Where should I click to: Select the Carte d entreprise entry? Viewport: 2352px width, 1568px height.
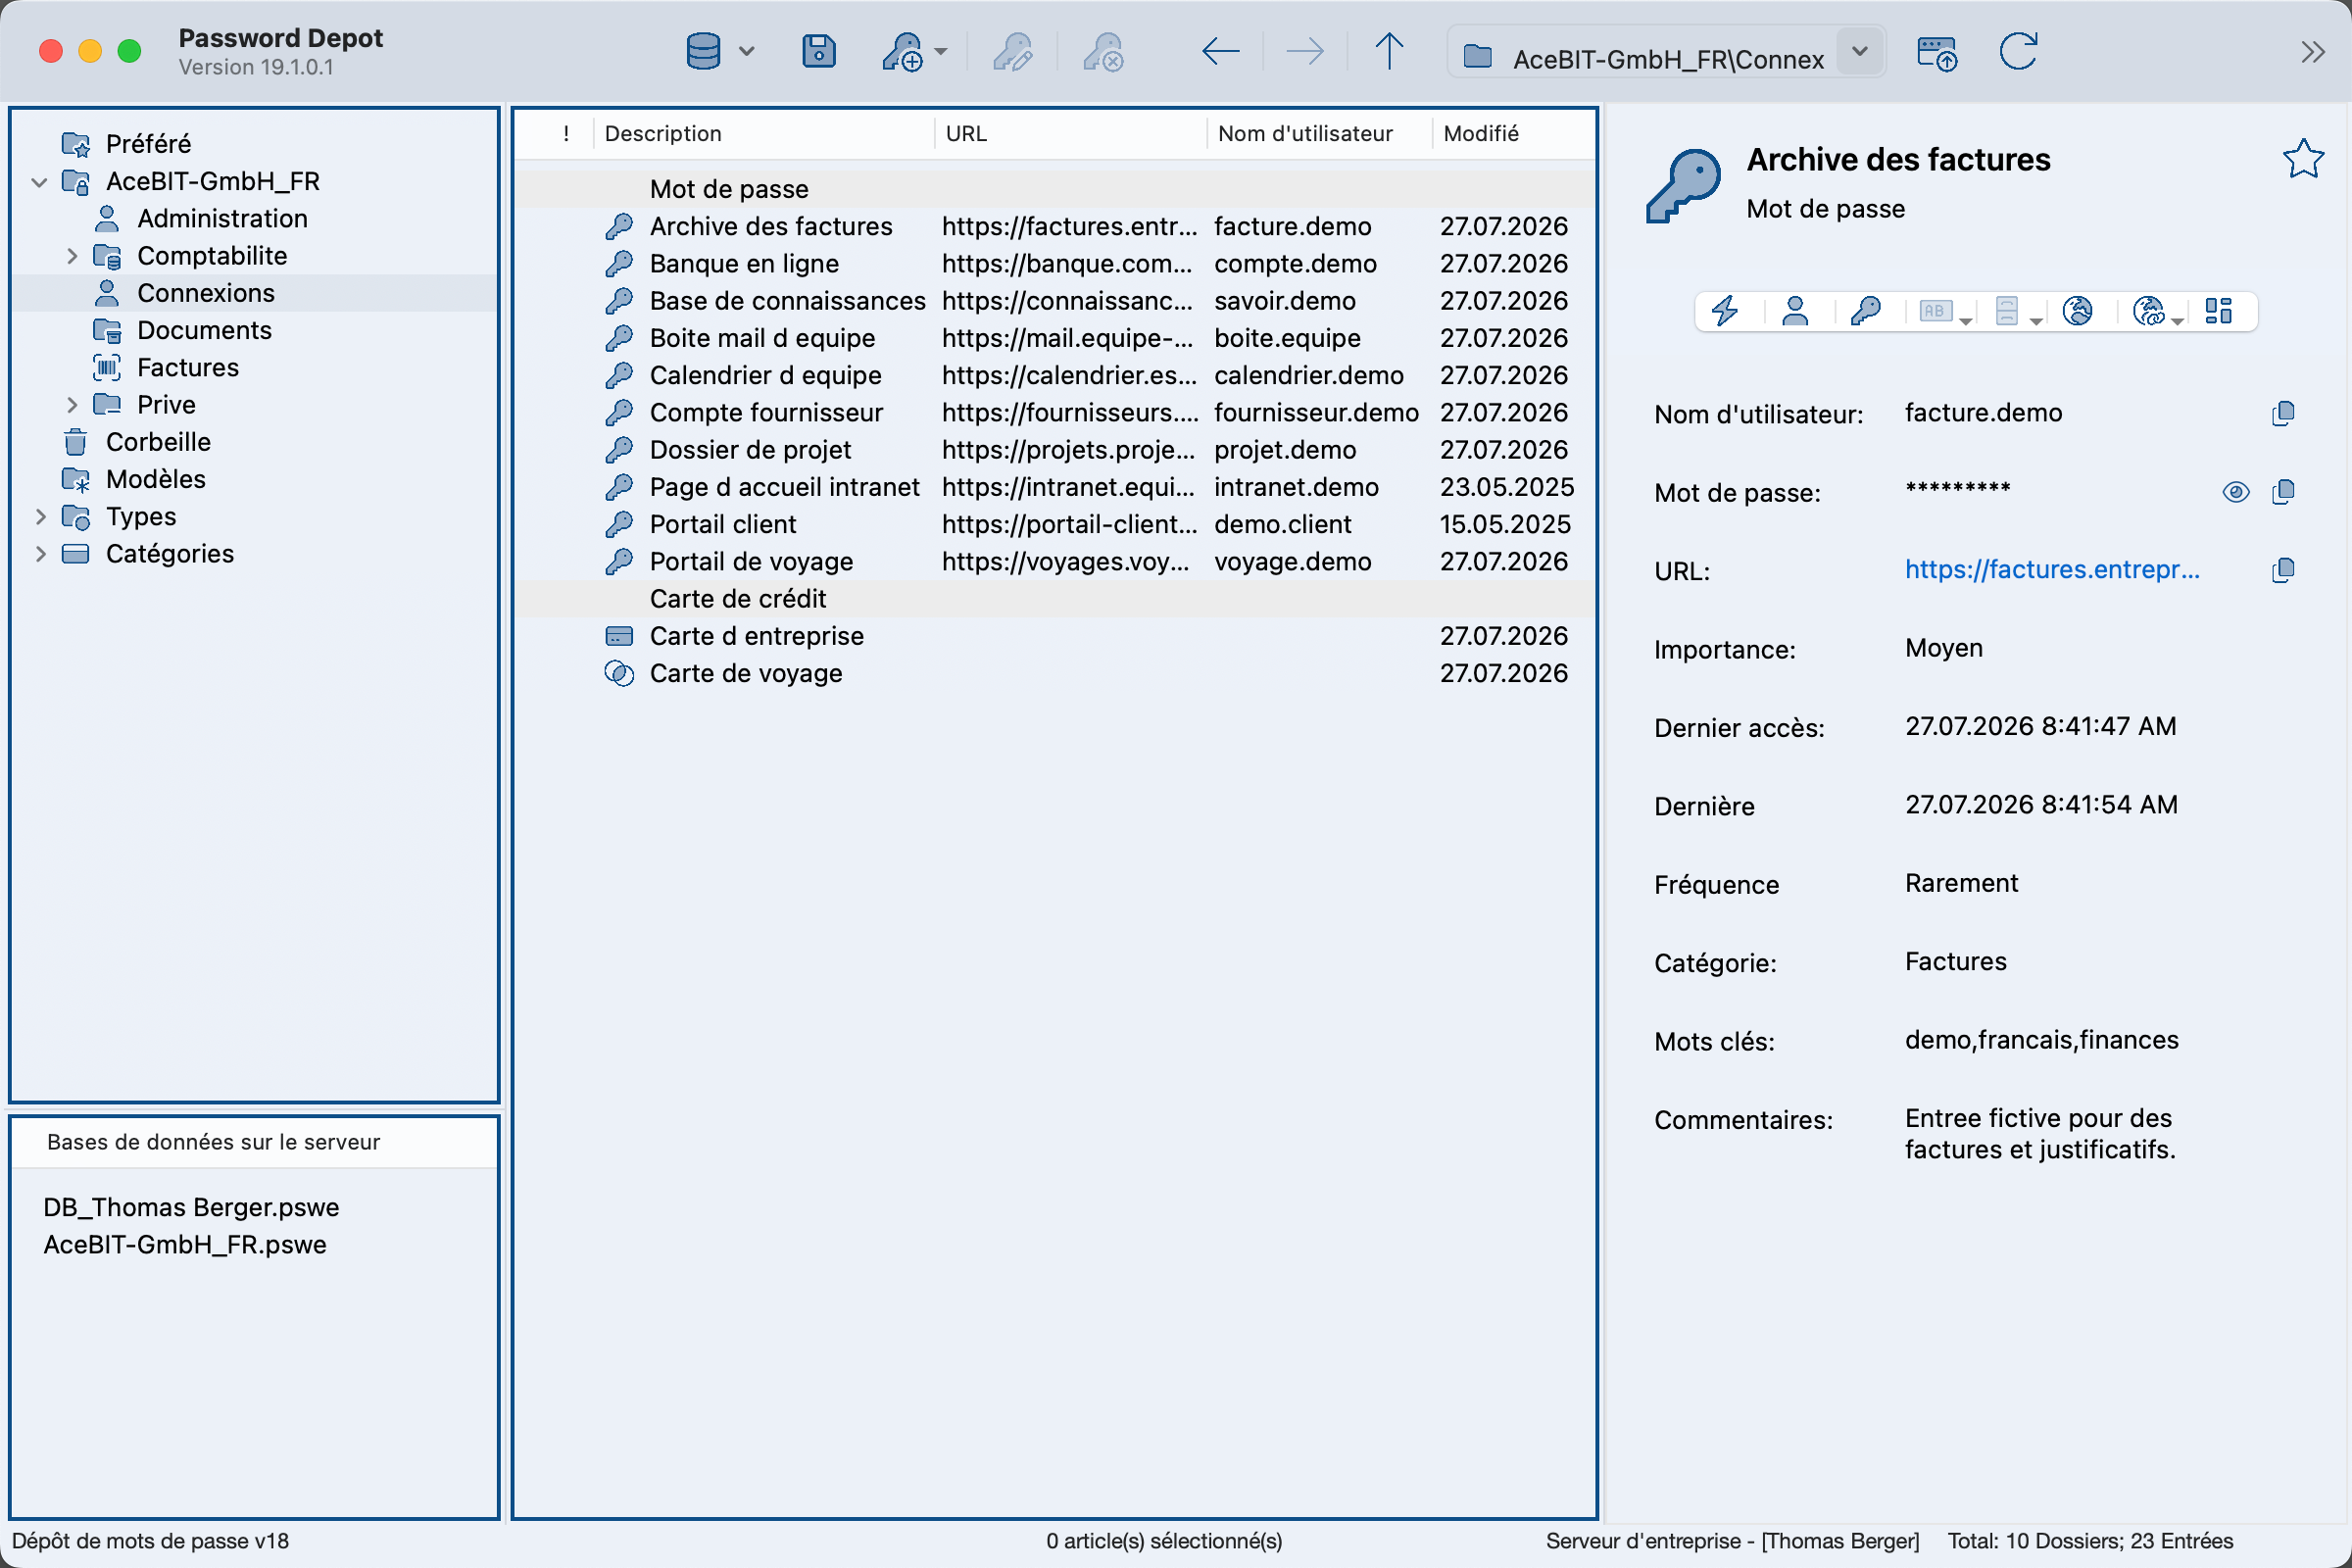1054,637
